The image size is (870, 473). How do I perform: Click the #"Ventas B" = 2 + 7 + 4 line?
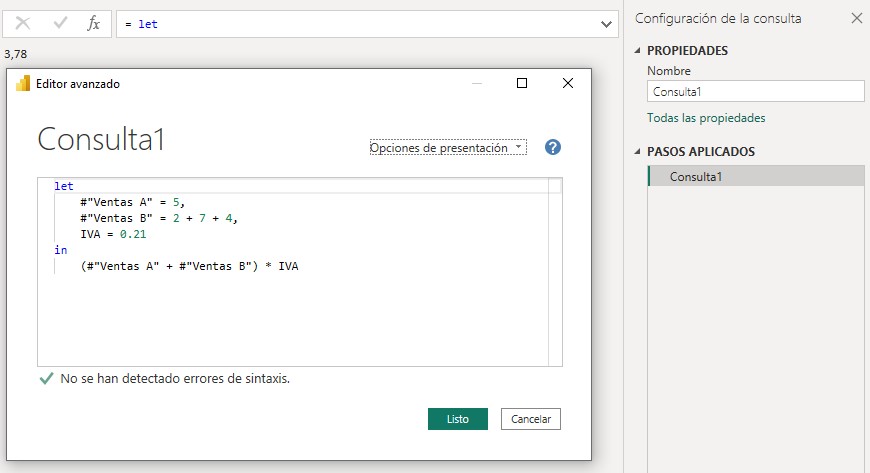pos(159,218)
